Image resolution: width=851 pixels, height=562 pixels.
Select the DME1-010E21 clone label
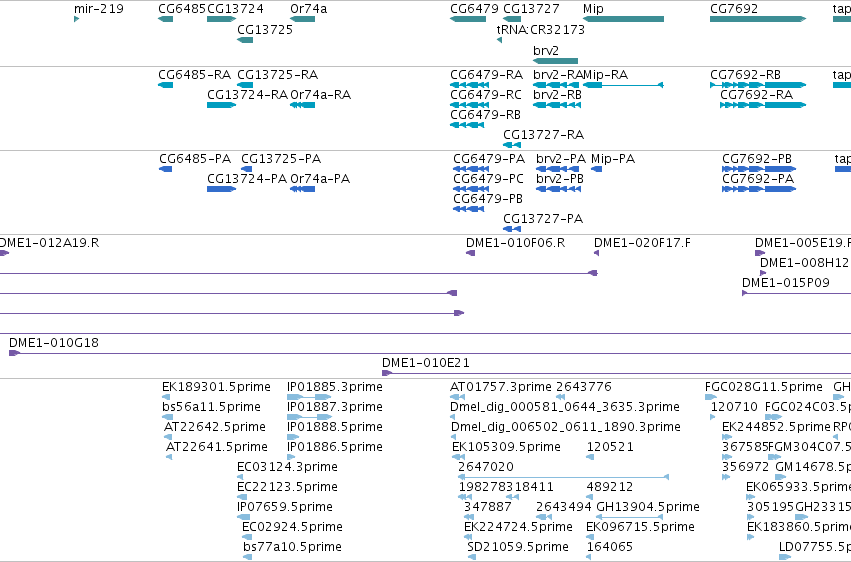426,363
